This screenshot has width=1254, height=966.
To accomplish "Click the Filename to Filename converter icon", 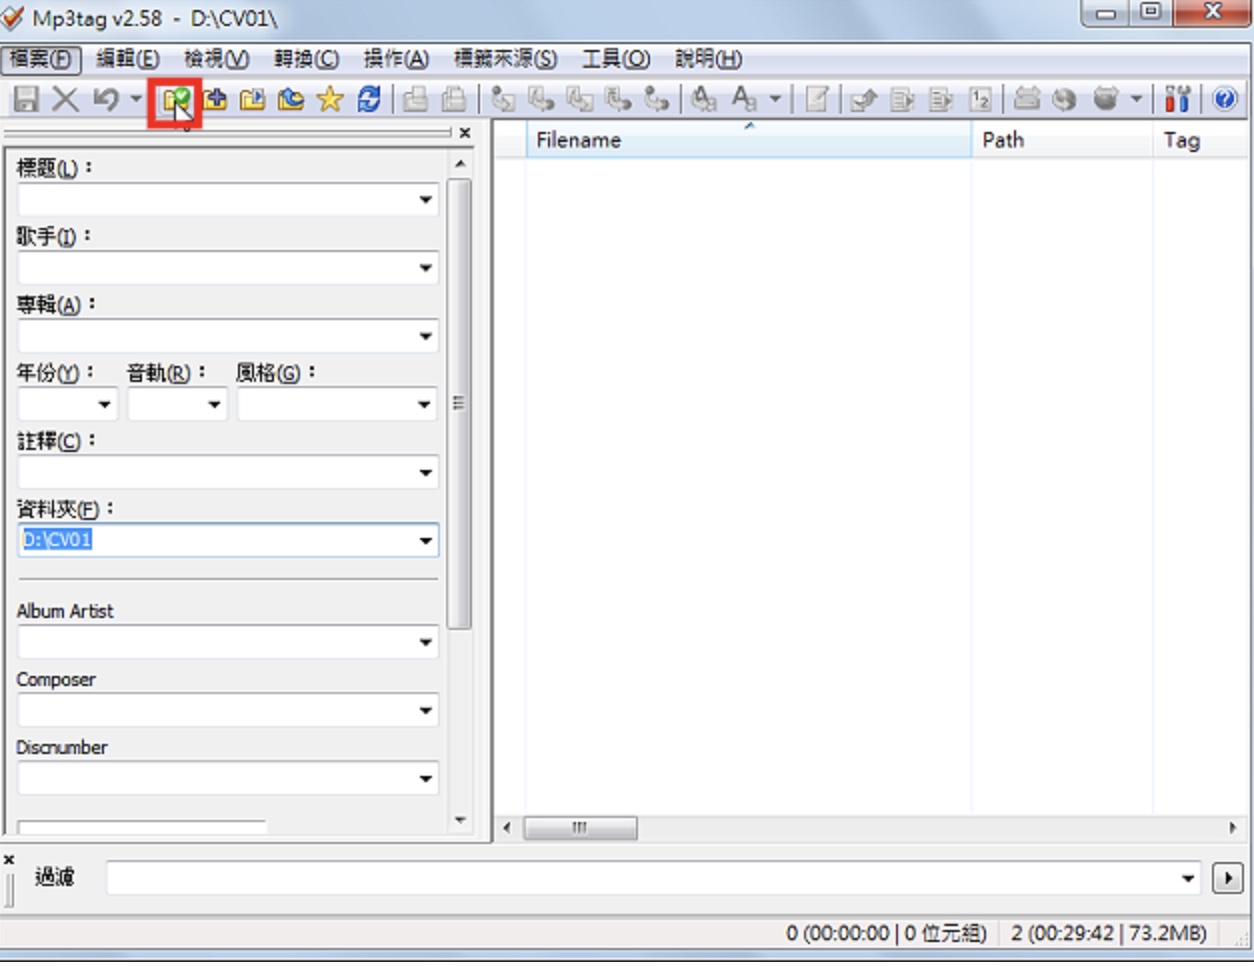I will coord(579,99).
